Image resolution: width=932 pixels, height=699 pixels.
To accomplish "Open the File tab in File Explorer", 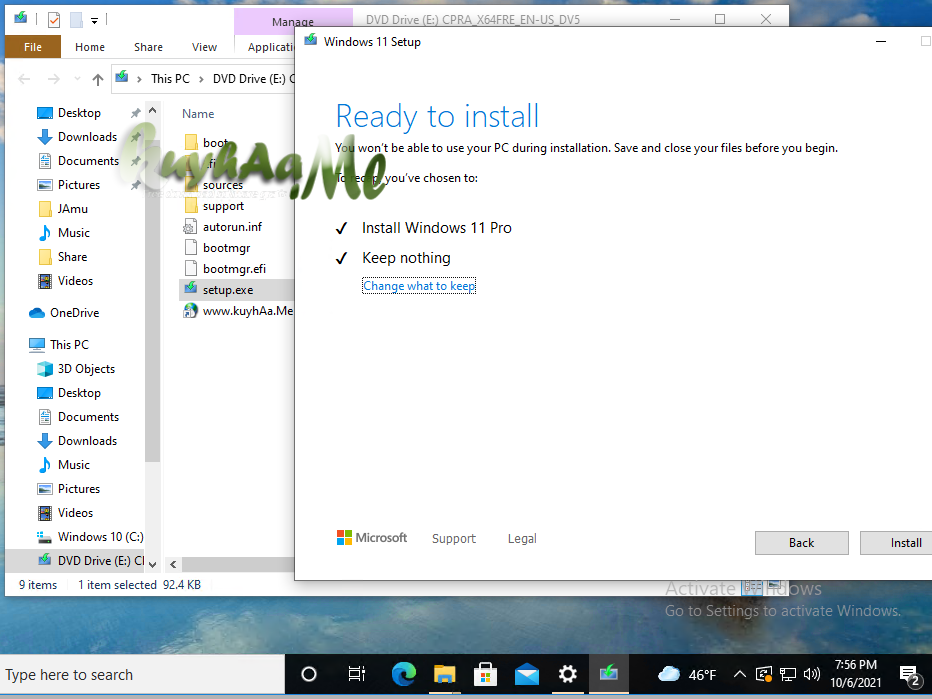I will [x=33, y=47].
